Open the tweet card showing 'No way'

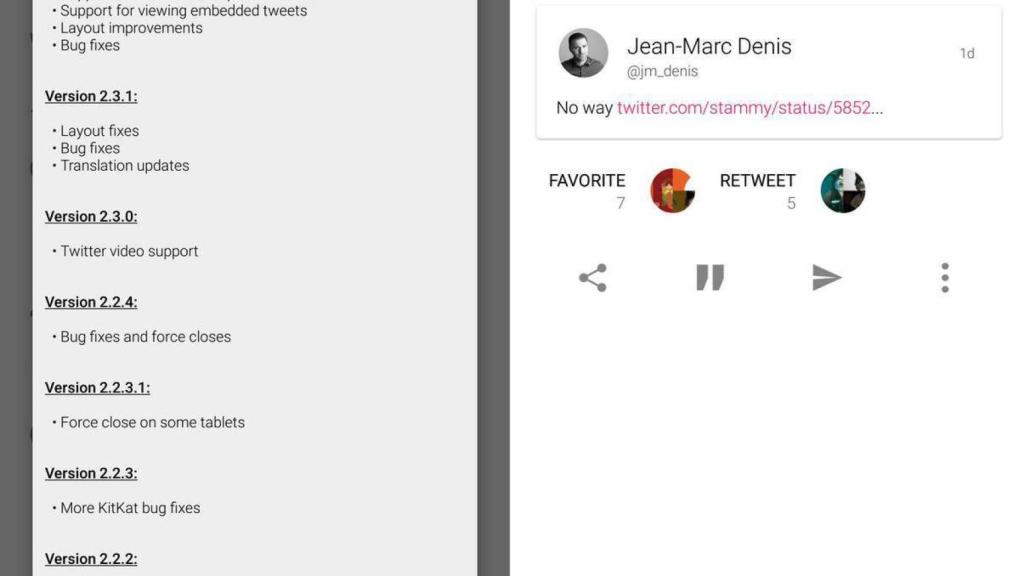point(770,72)
